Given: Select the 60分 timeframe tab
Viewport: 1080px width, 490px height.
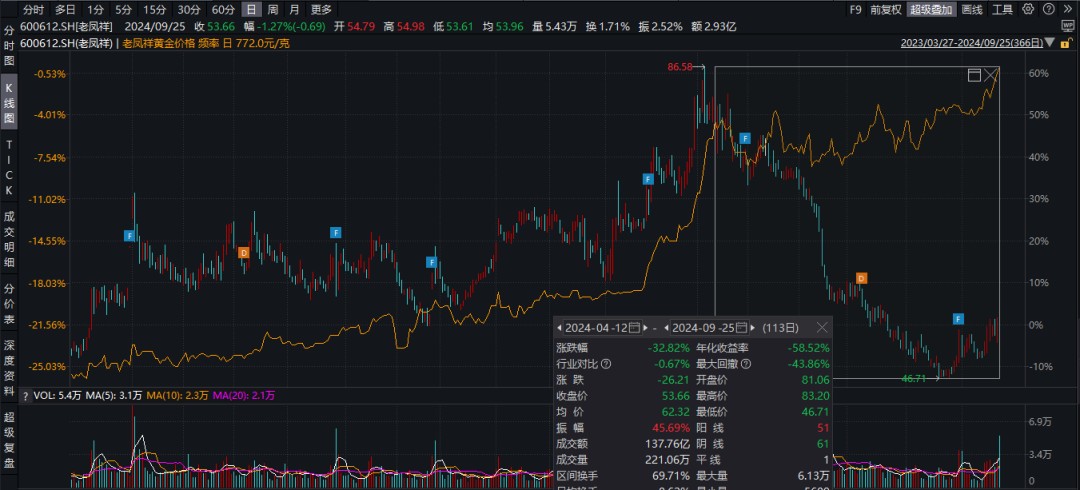Looking at the screenshot, I should [223, 9].
